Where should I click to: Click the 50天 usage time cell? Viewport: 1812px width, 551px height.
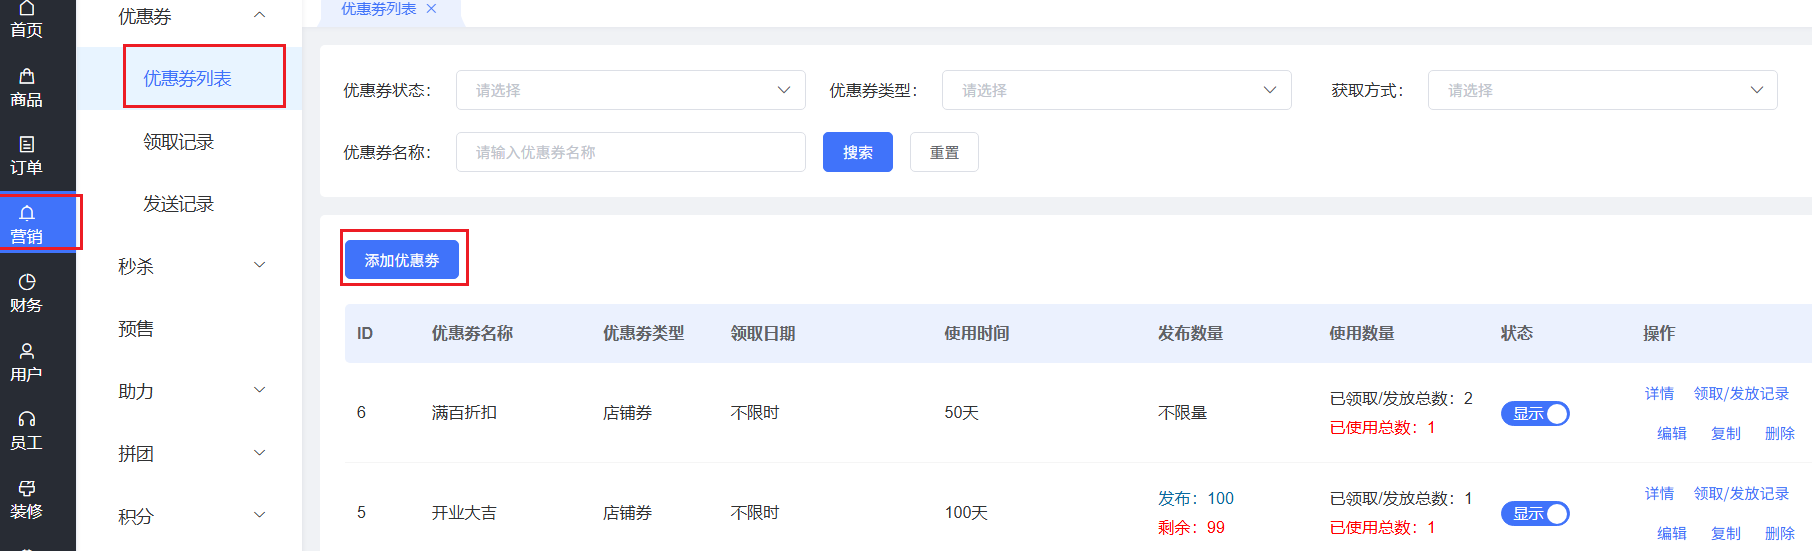click(x=962, y=413)
